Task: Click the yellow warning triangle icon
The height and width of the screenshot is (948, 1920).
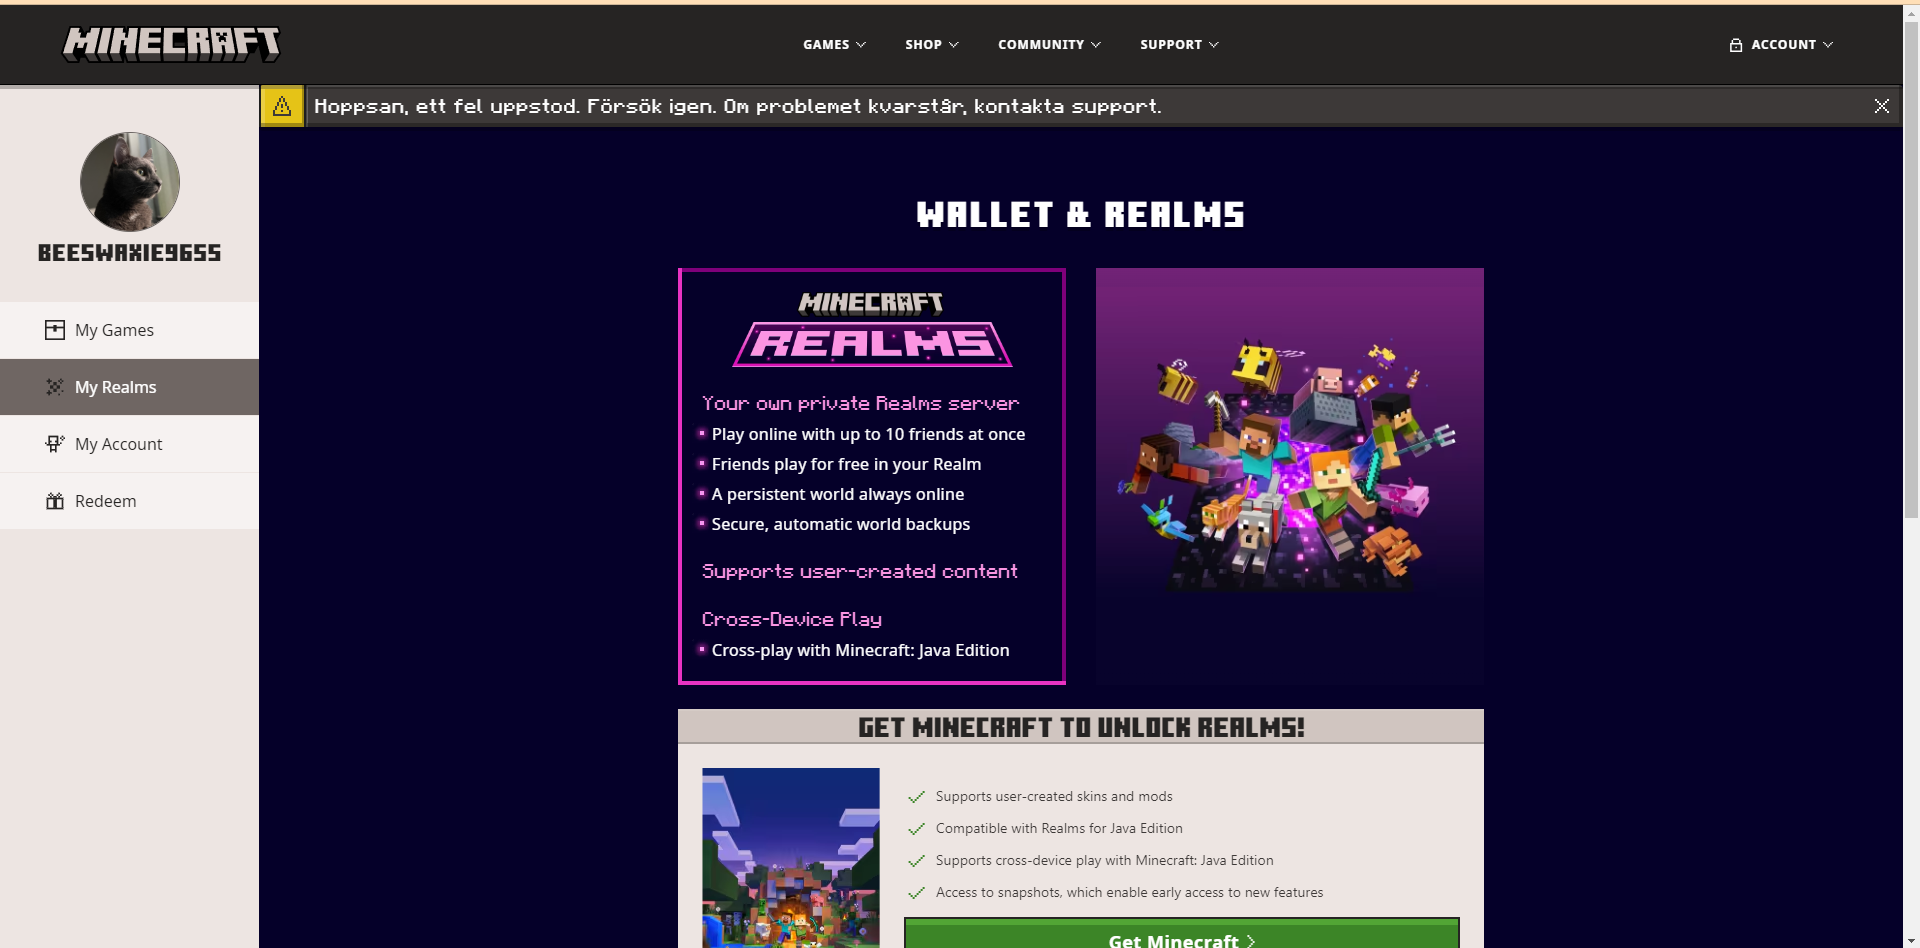Action: (x=282, y=106)
